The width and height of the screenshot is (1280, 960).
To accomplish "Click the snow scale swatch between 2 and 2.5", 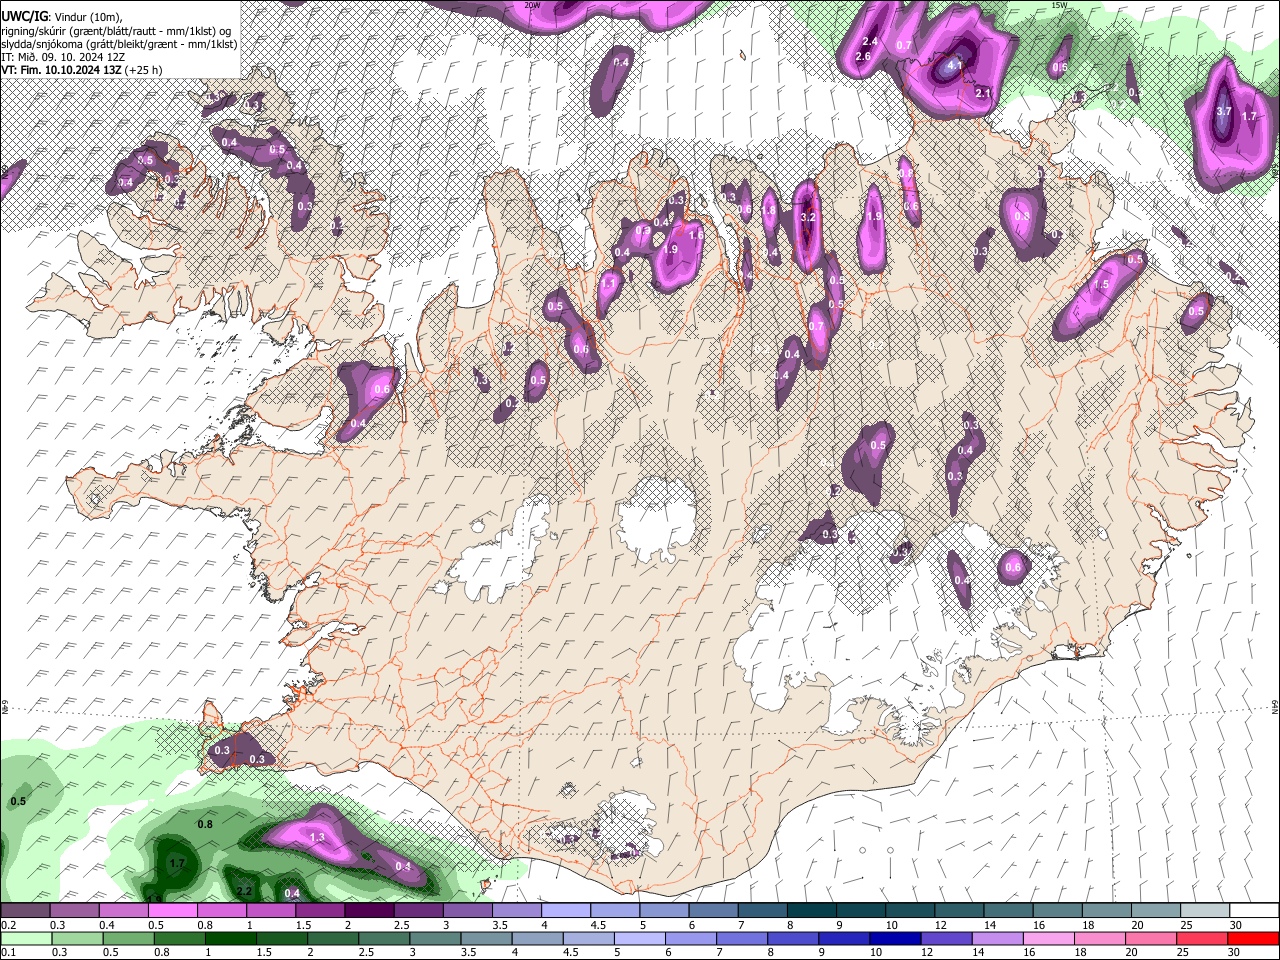I will [369, 911].
